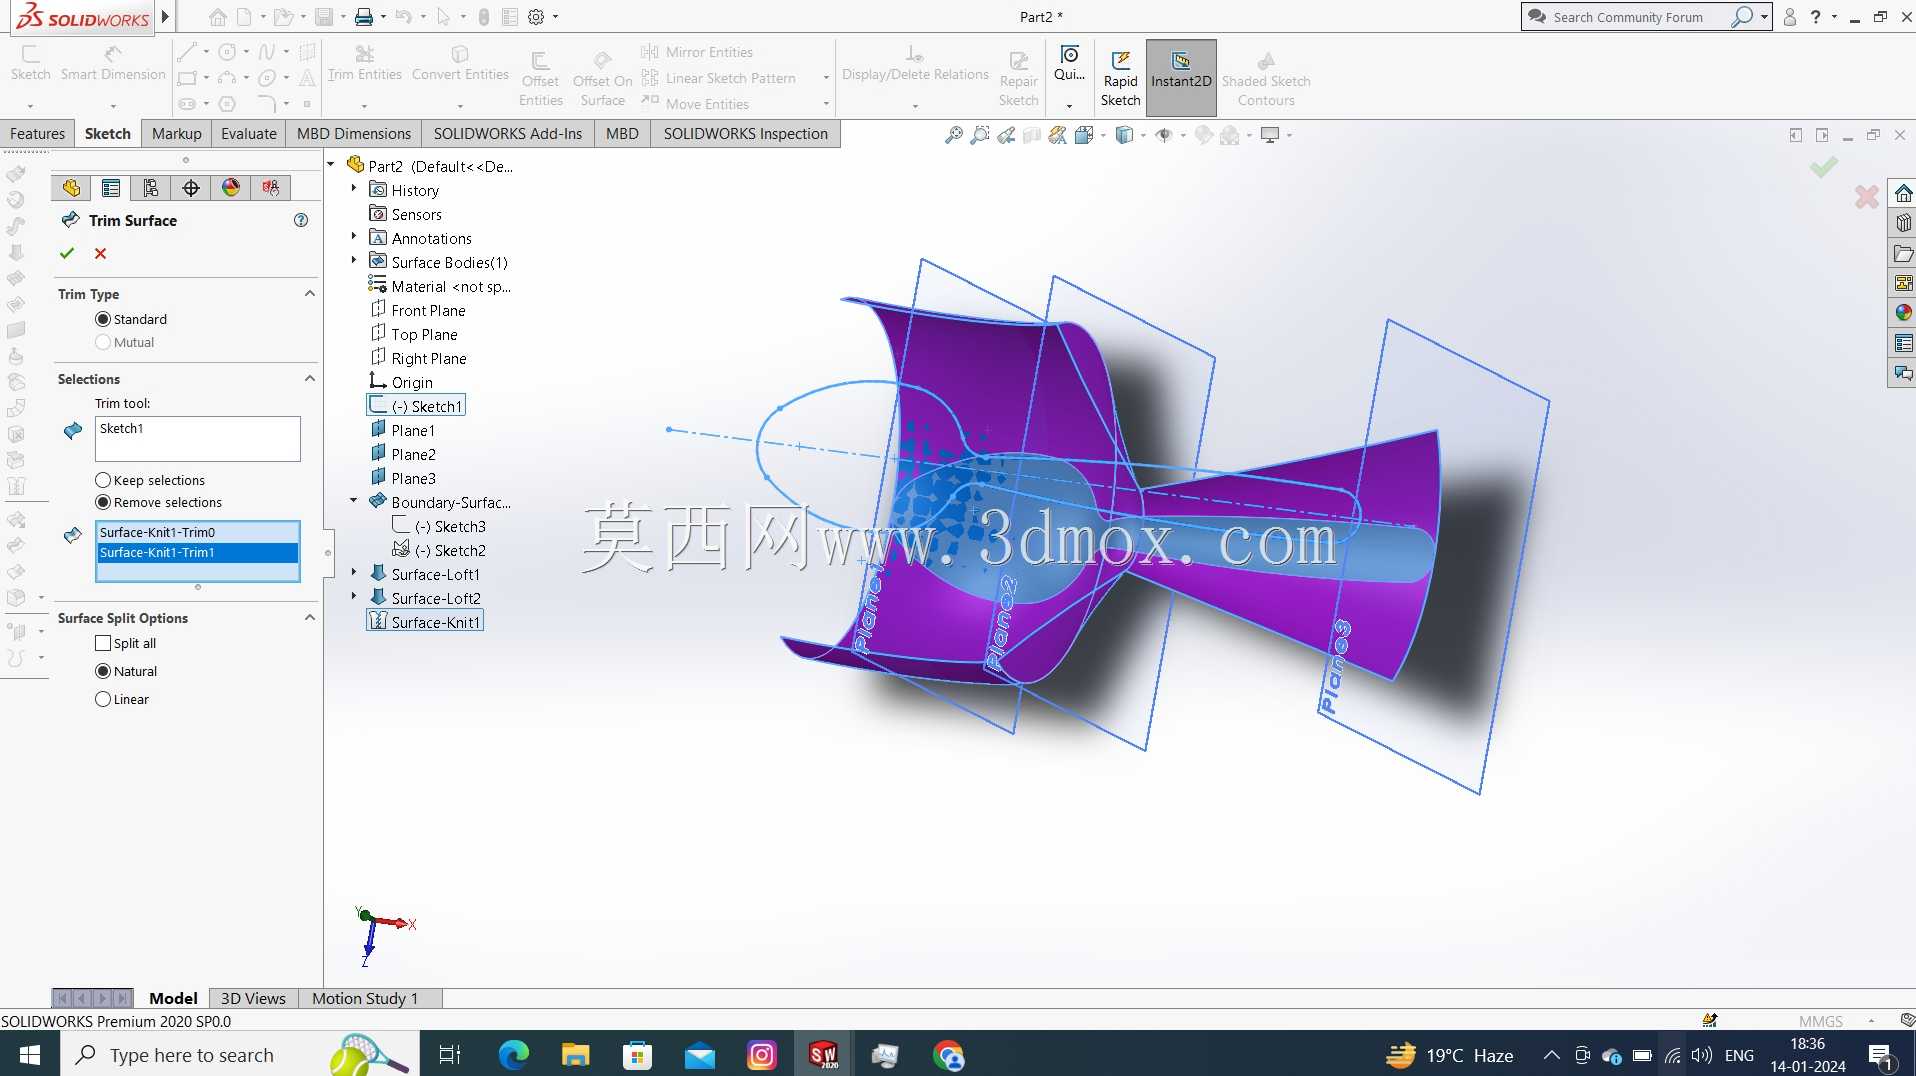The width and height of the screenshot is (1916, 1076).
Task: Click the Zoom to Fit icon
Action: (954, 135)
